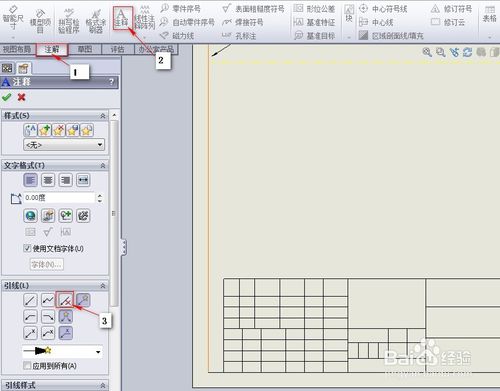The image size is (500, 391).
Task: Collapse the 引线 section
Action: click(103, 286)
